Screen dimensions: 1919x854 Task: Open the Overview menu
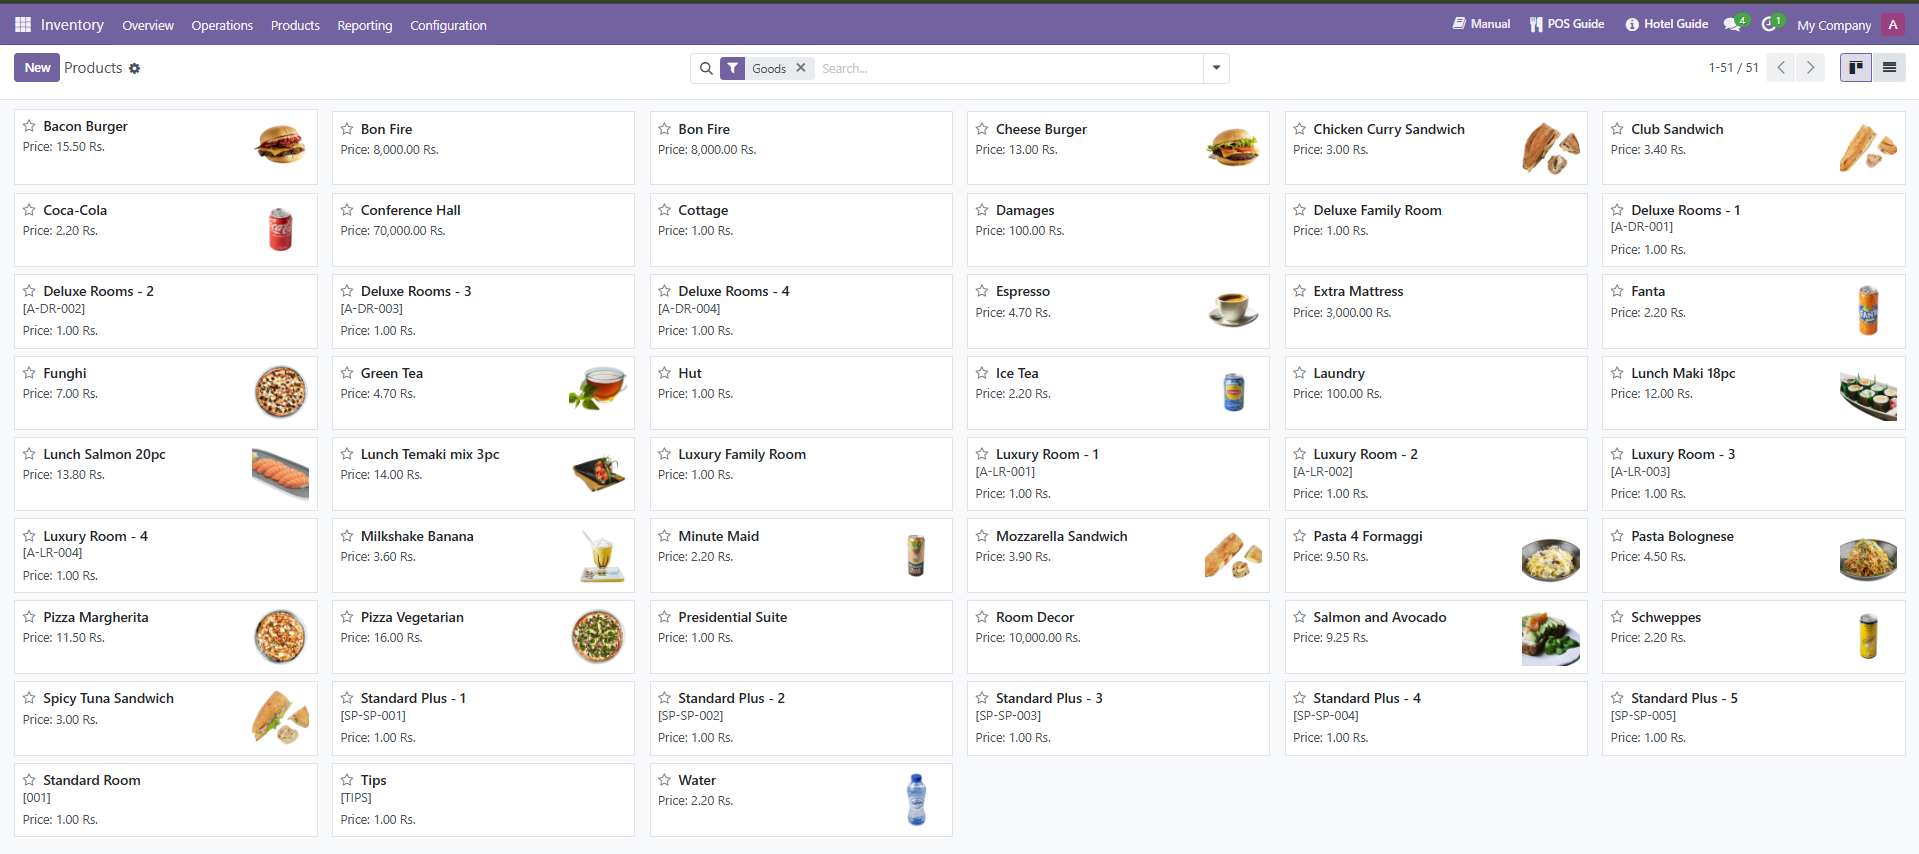148,26
